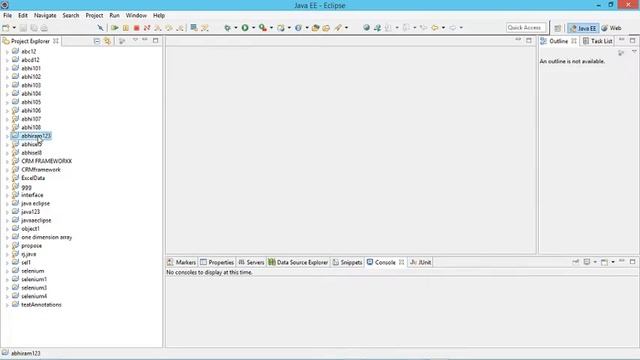This screenshot has height=360, width=640.
Task: Click the Display Selected Console icon
Action: 587,262
